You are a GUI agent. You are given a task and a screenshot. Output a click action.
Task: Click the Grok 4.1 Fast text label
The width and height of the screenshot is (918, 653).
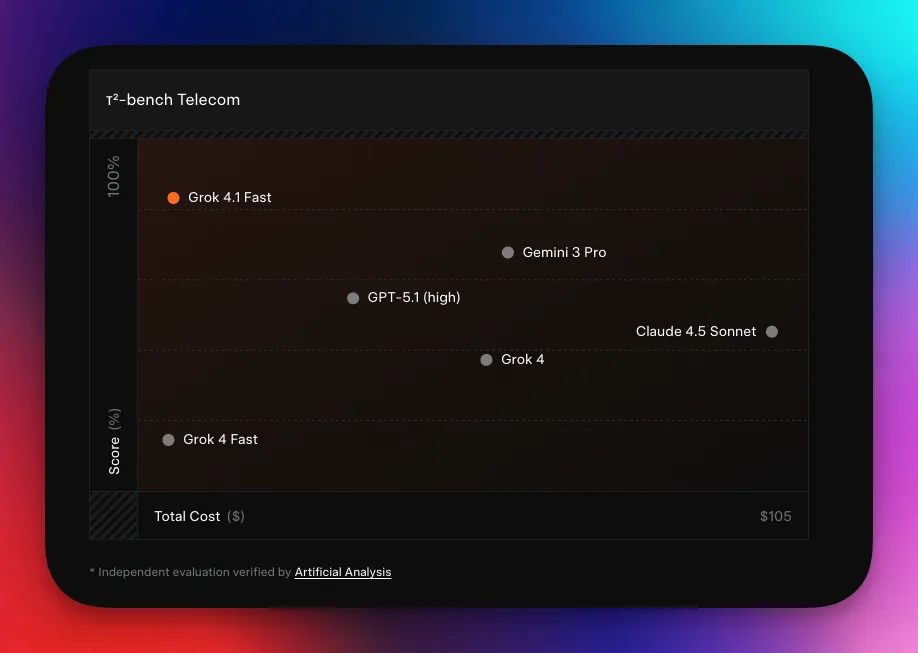[229, 198]
